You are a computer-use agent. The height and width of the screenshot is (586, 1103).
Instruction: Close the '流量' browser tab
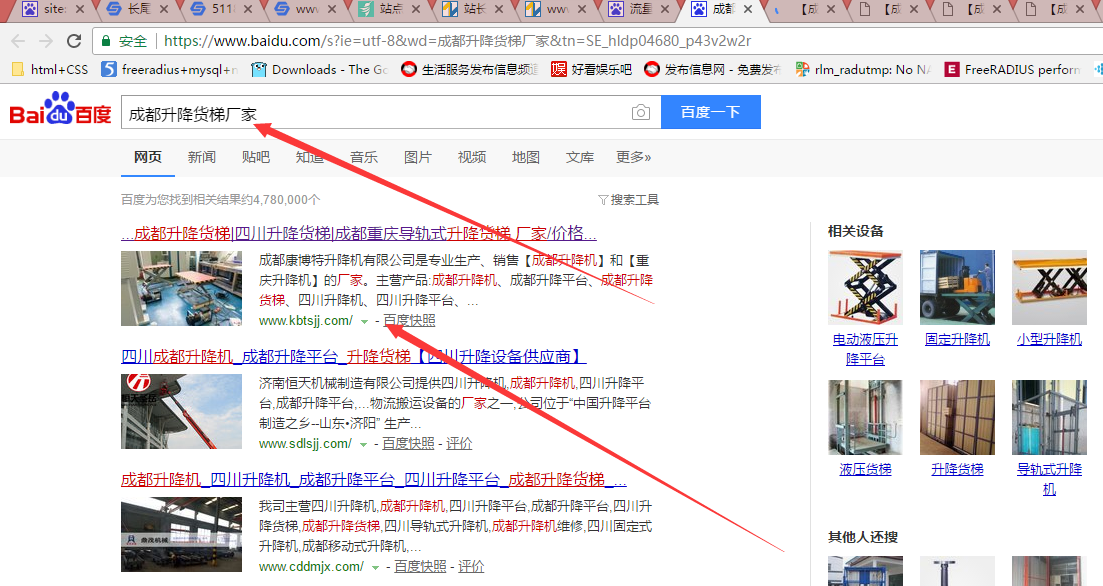[665, 9]
